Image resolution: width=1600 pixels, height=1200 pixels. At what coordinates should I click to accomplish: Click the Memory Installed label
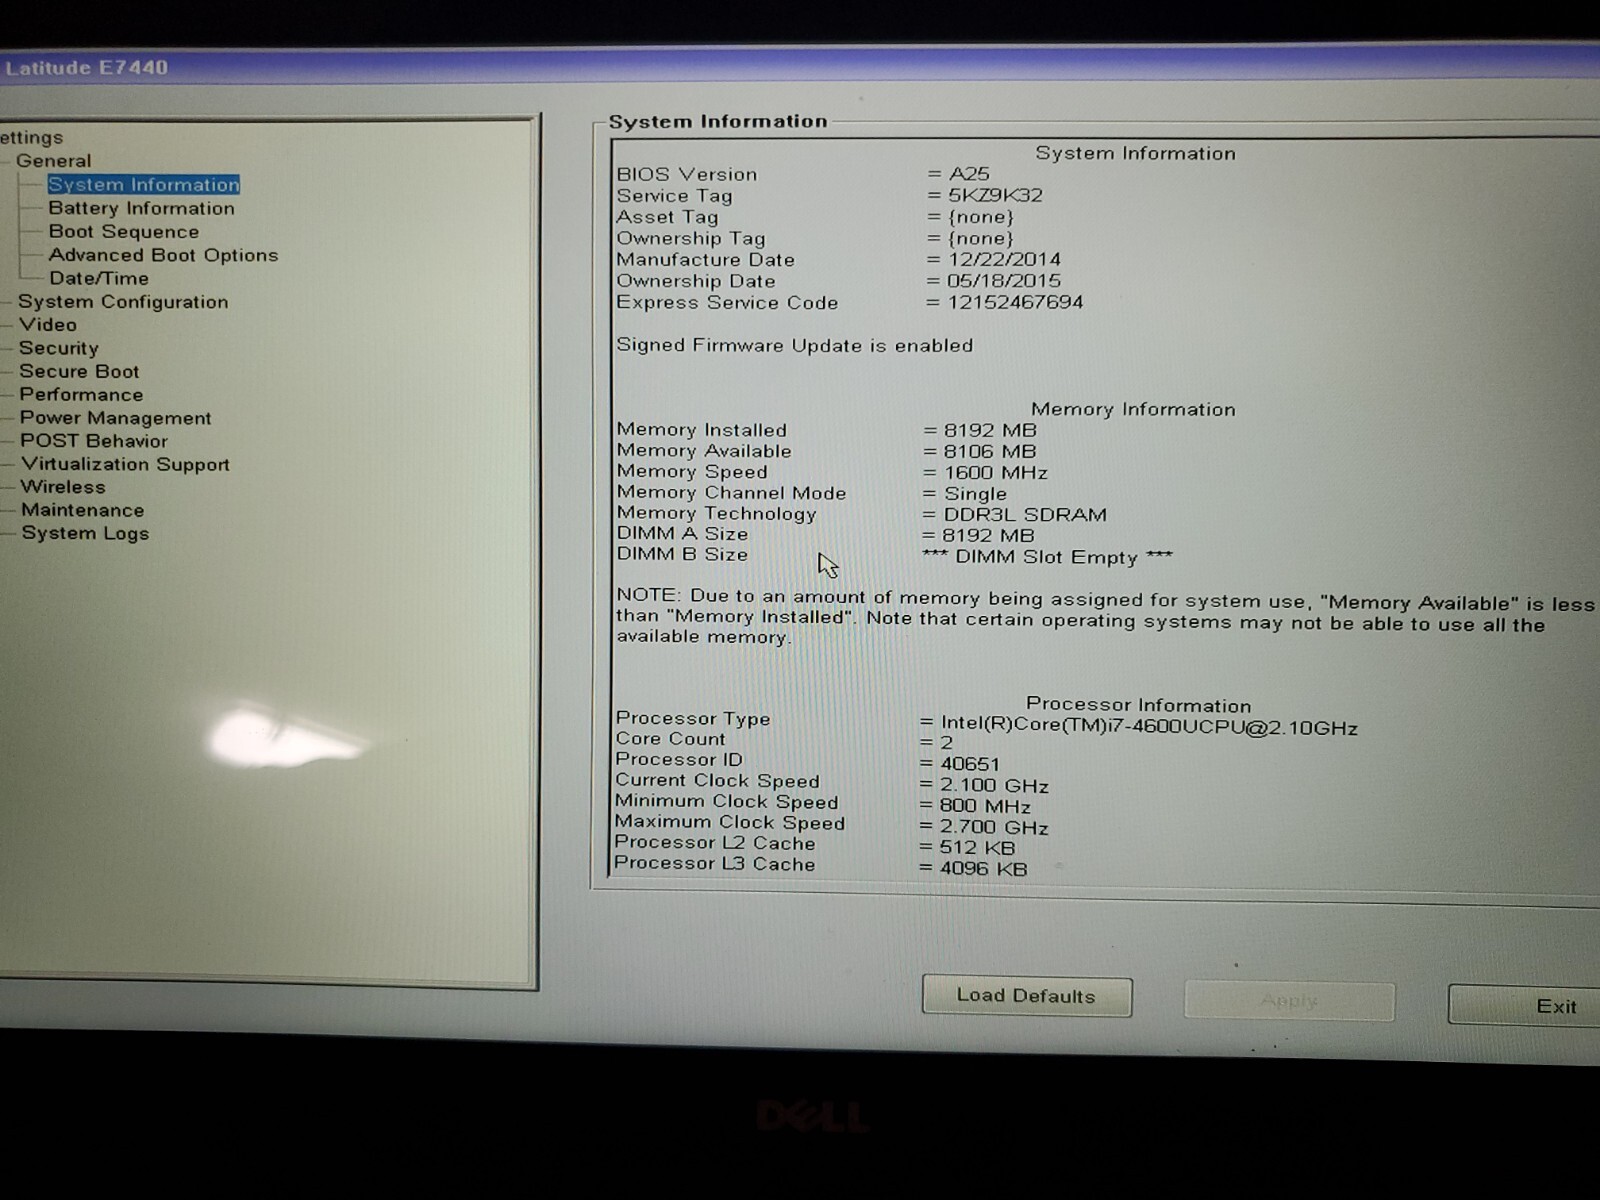[701, 430]
